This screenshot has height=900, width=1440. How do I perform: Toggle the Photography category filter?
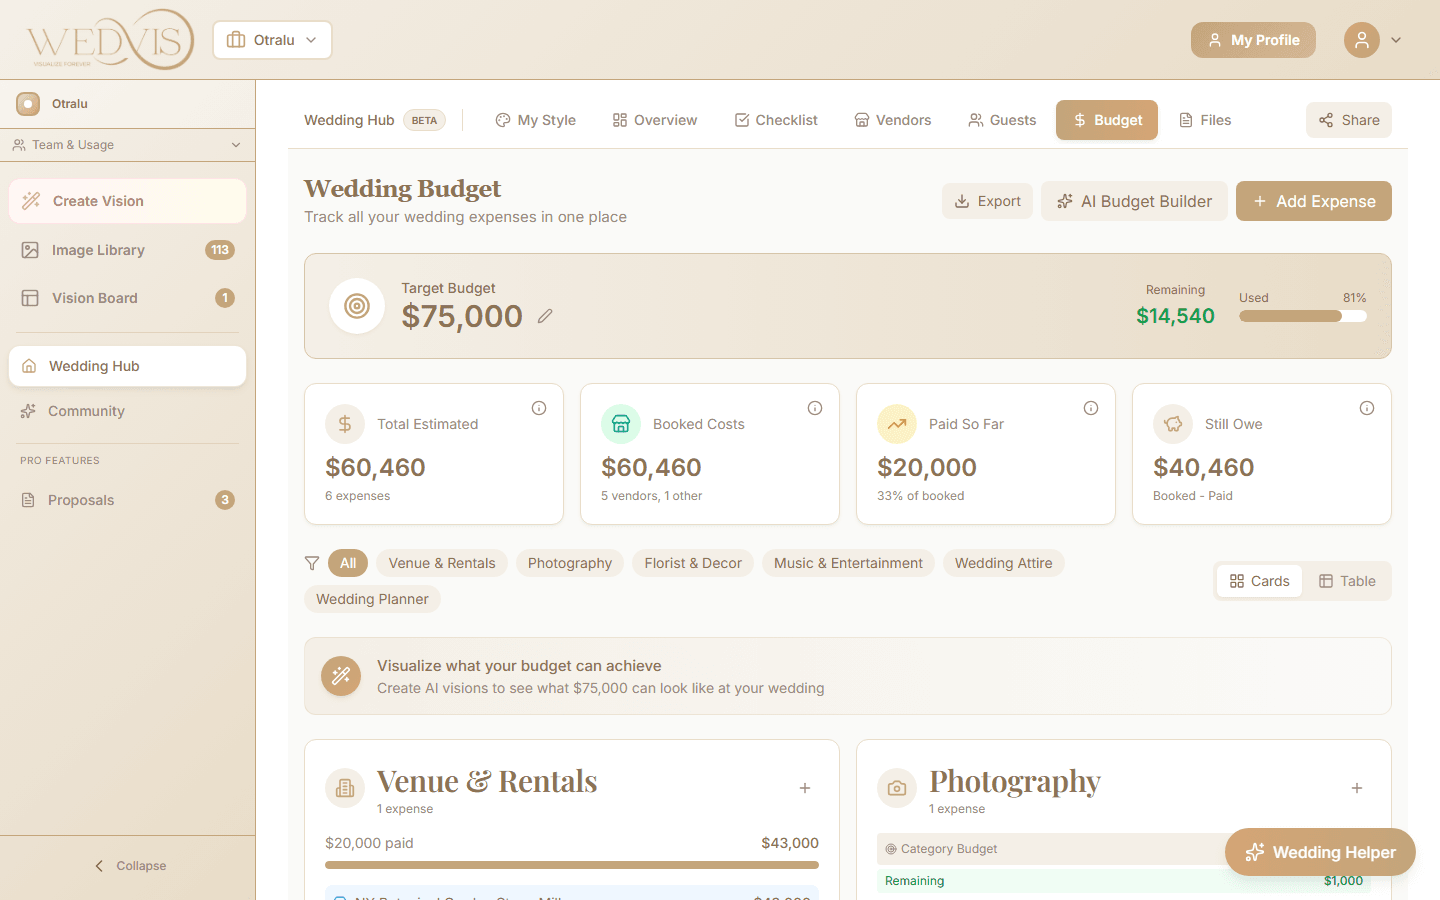(x=569, y=563)
